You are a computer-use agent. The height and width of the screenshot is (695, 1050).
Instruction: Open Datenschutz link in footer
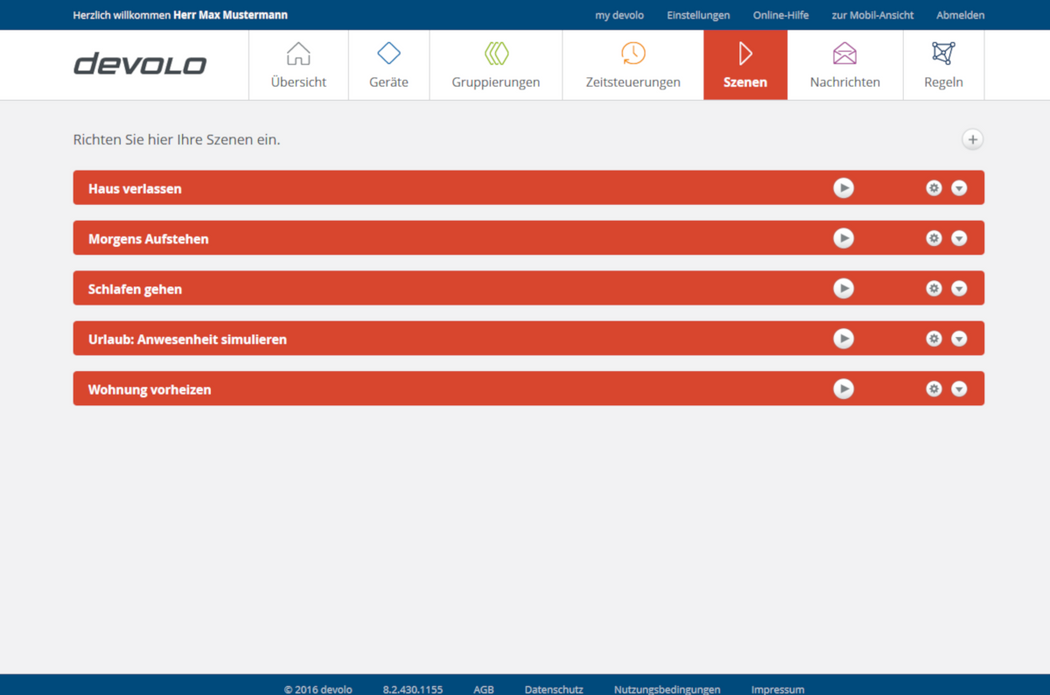[553, 689]
